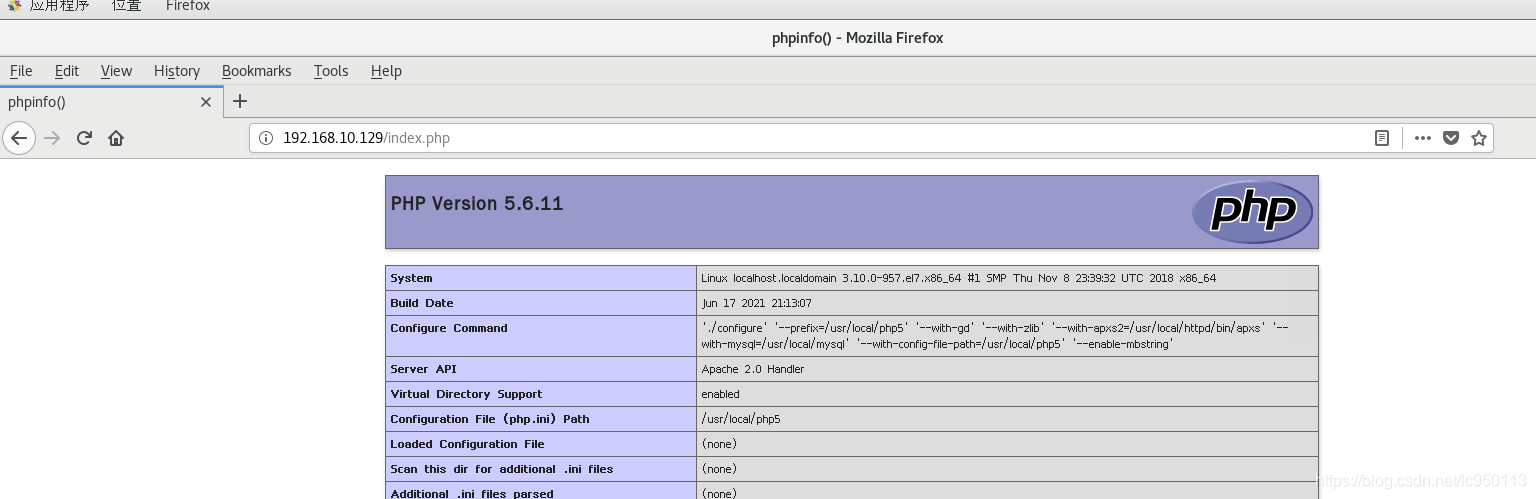The image size is (1536, 499).
Task: Open page actions three-dot menu
Action: pyautogui.click(x=1423, y=138)
